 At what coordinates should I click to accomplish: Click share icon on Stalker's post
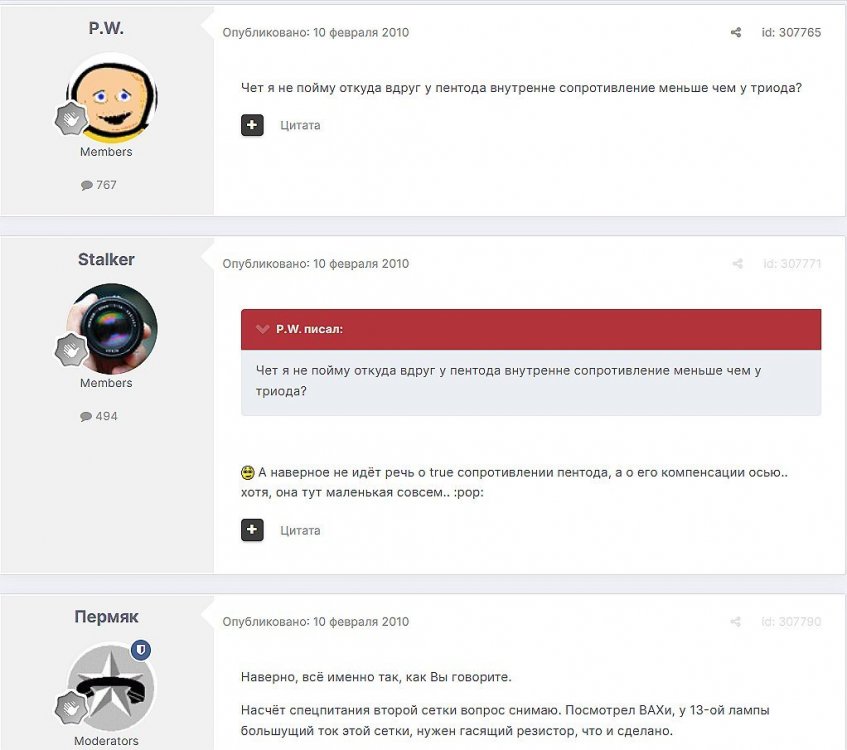(737, 264)
